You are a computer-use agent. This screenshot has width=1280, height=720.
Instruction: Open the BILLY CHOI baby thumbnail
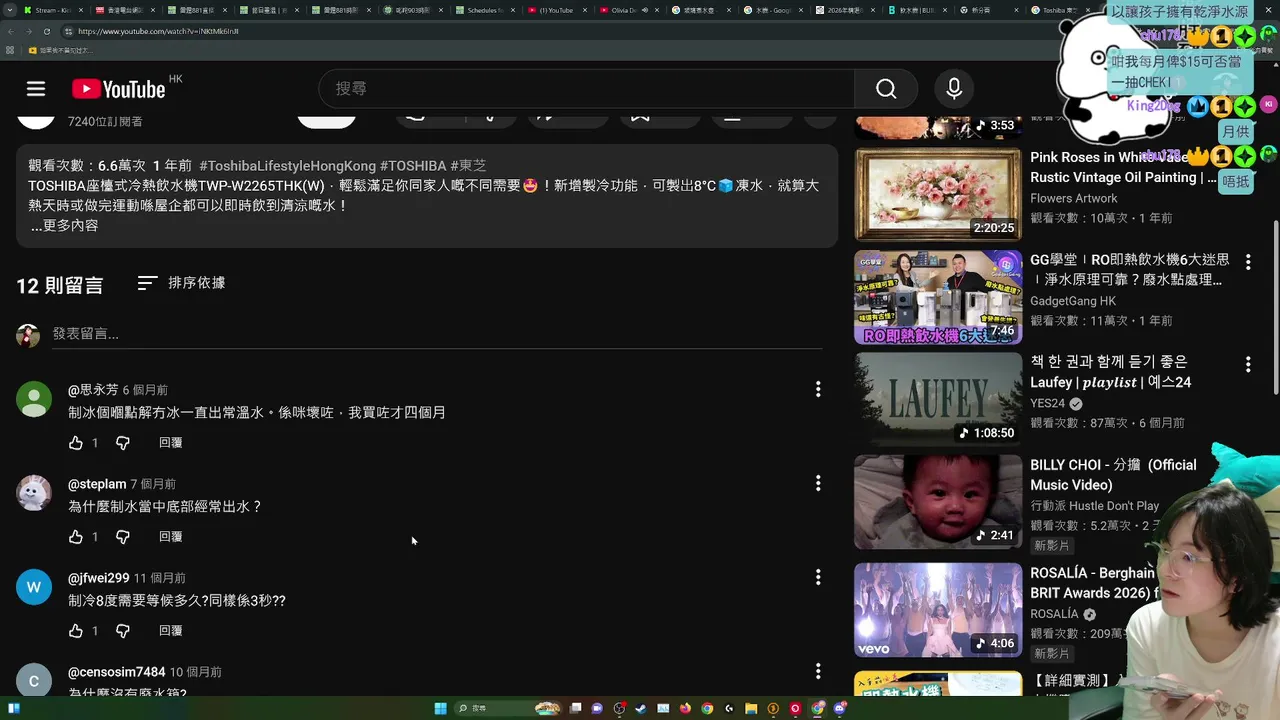click(938, 502)
